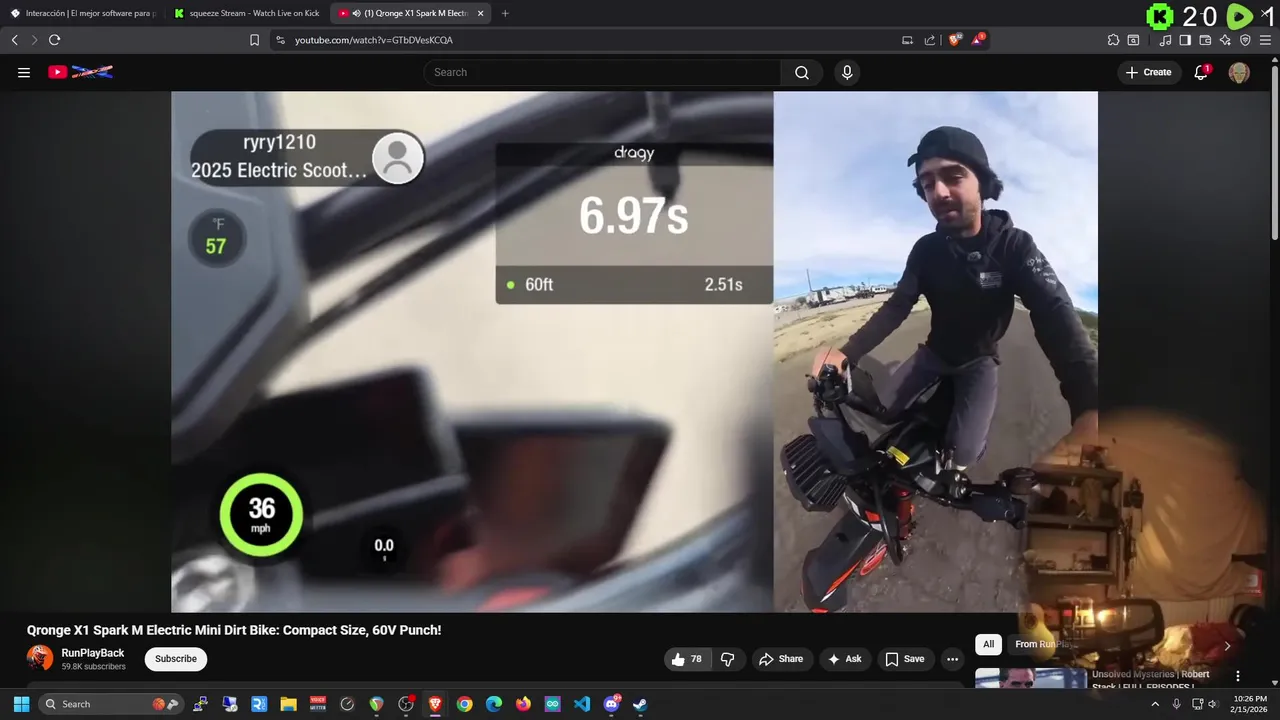Image resolution: width=1280 pixels, height=720 pixels.
Task: Click the Create button
Action: (1148, 72)
